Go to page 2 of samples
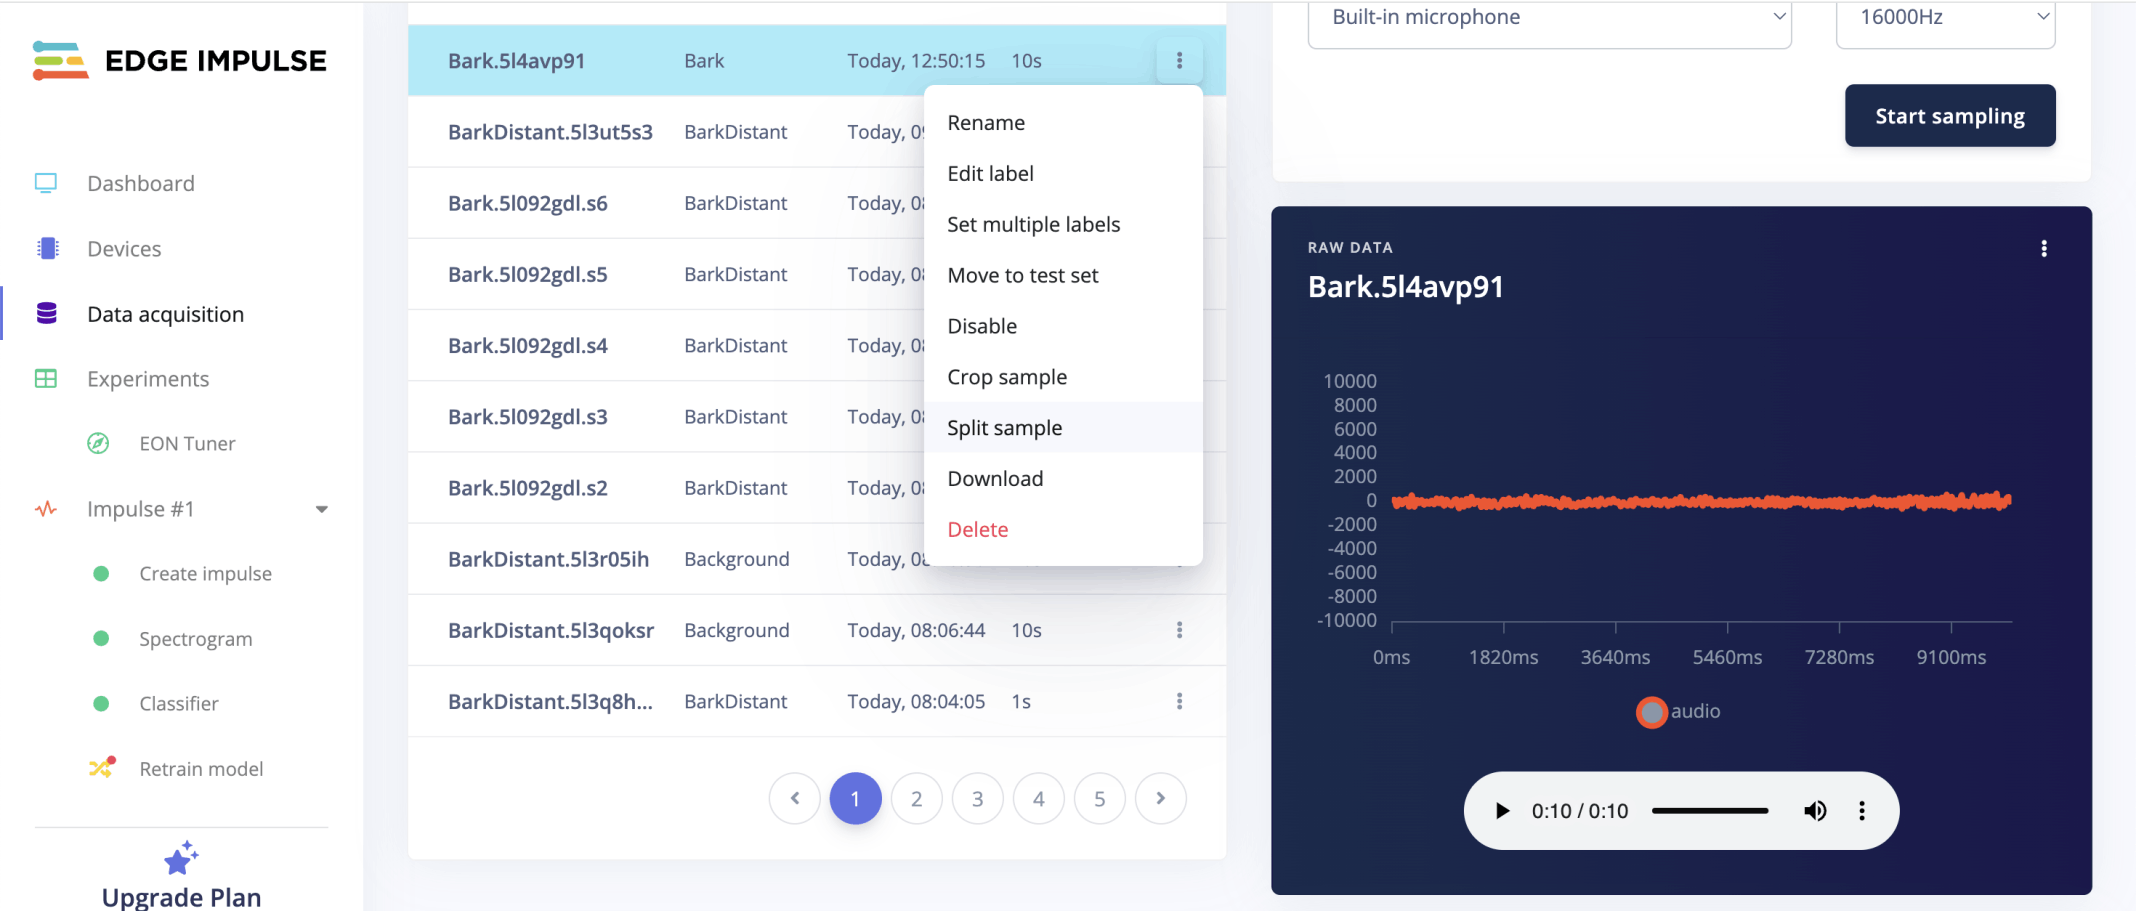The height and width of the screenshot is (911, 2136). click(x=917, y=798)
